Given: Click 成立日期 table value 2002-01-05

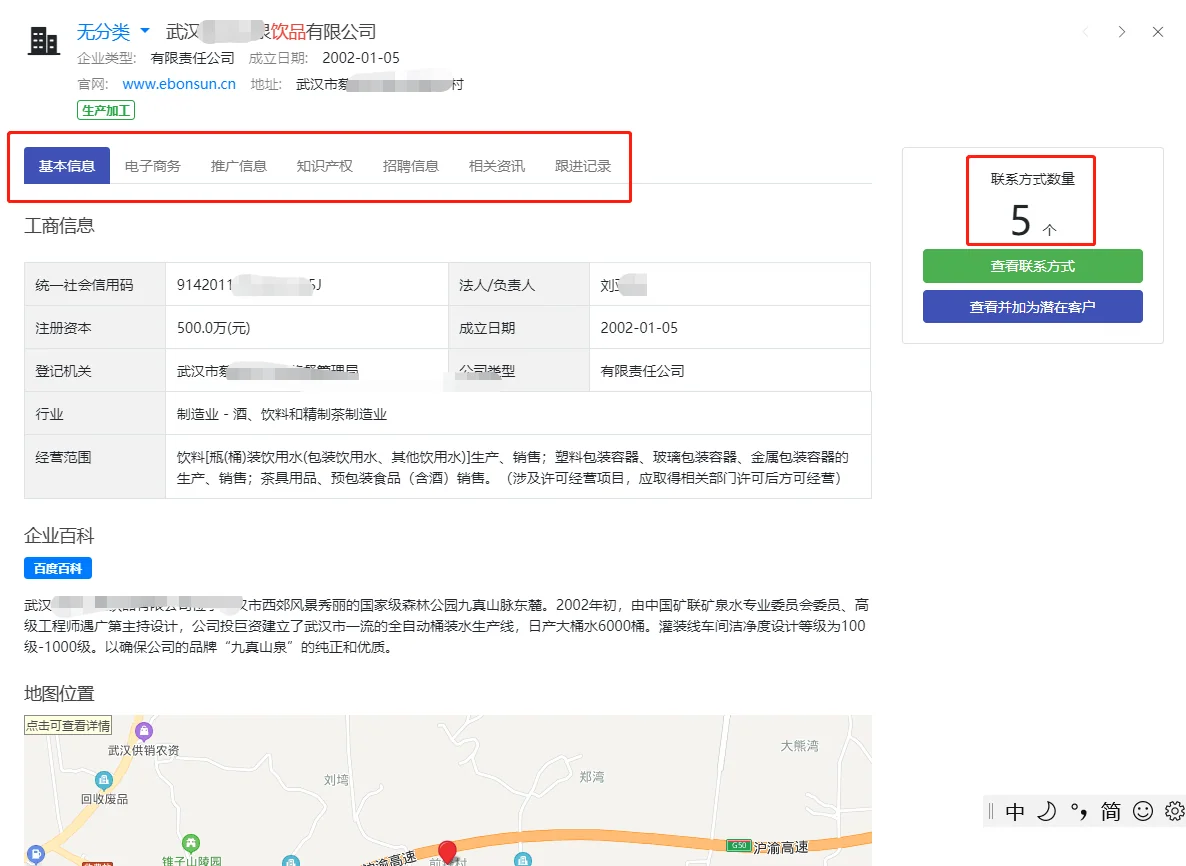Looking at the screenshot, I should click(639, 327).
